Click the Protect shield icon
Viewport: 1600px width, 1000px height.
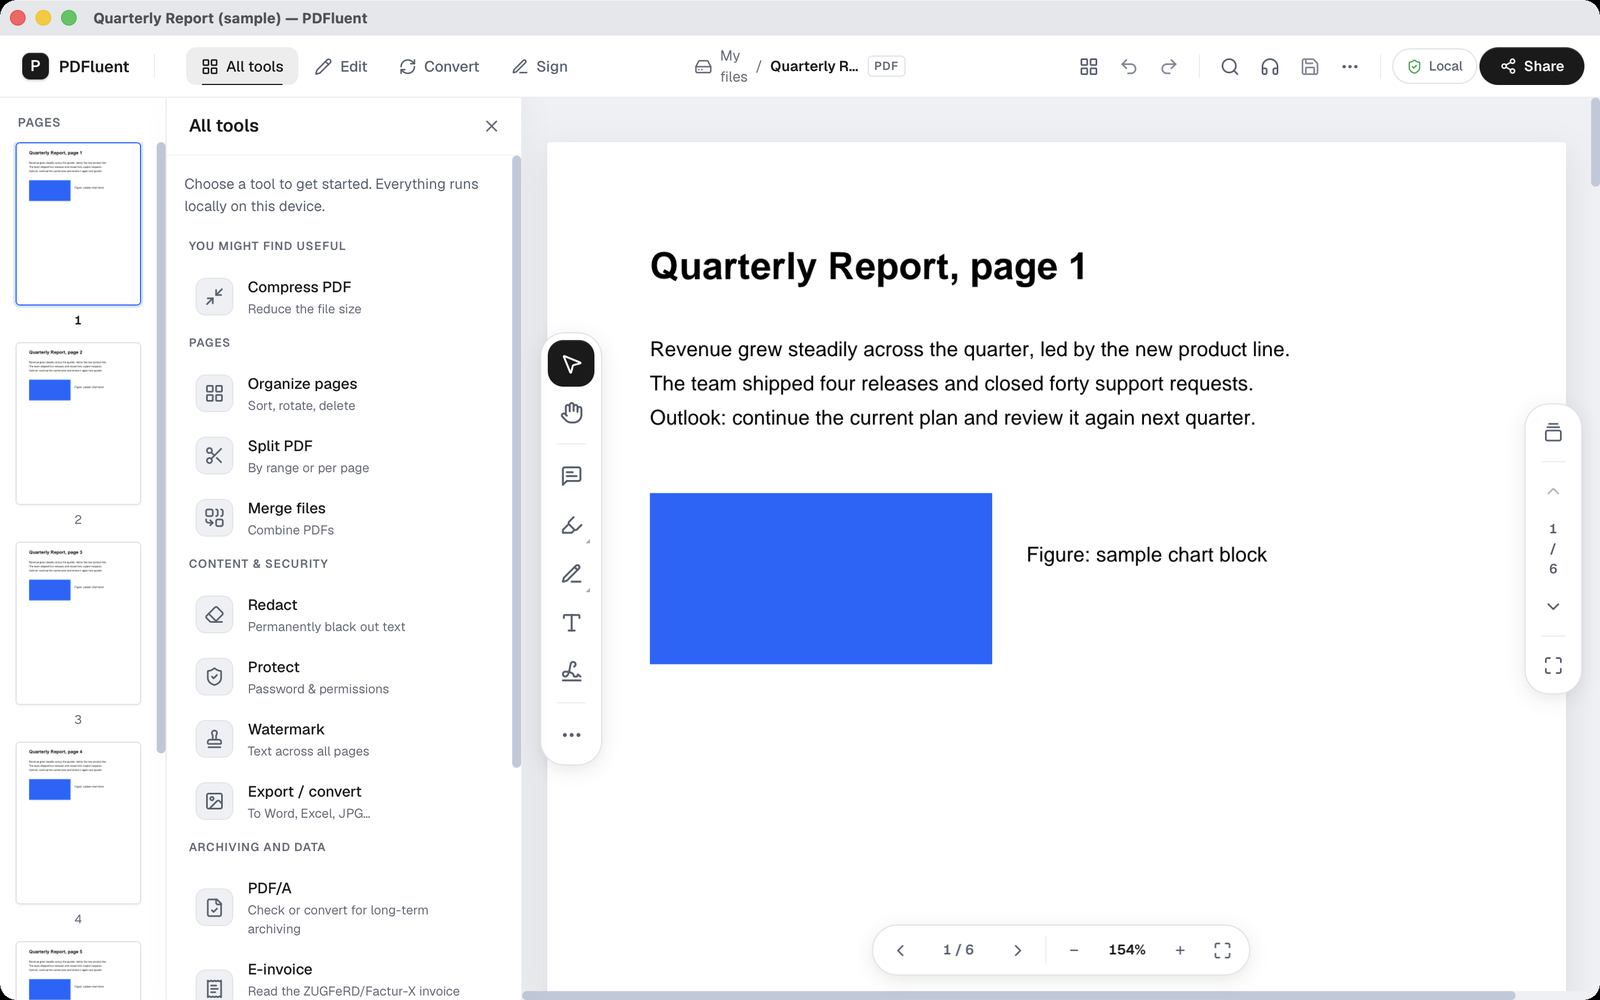coord(214,677)
